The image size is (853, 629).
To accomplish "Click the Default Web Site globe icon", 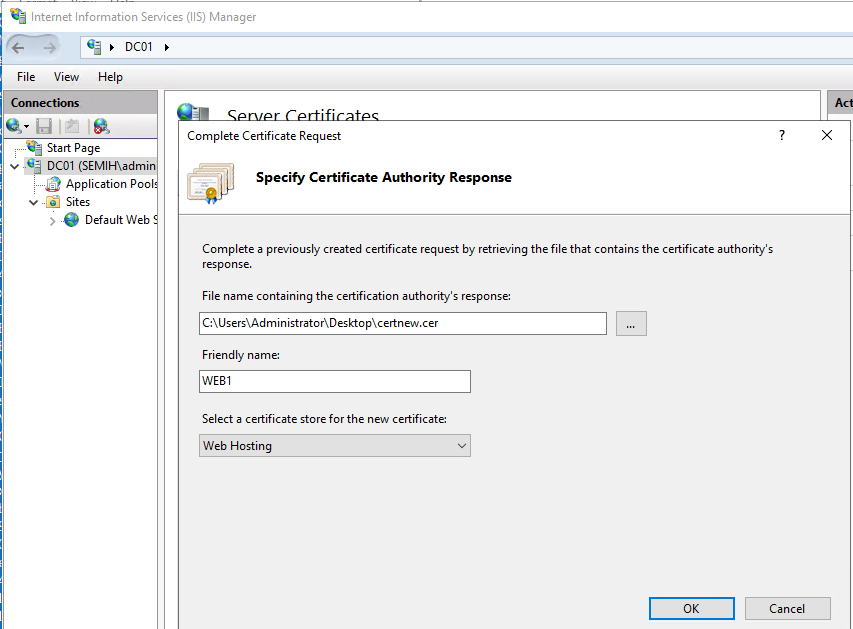I will coord(72,220).
